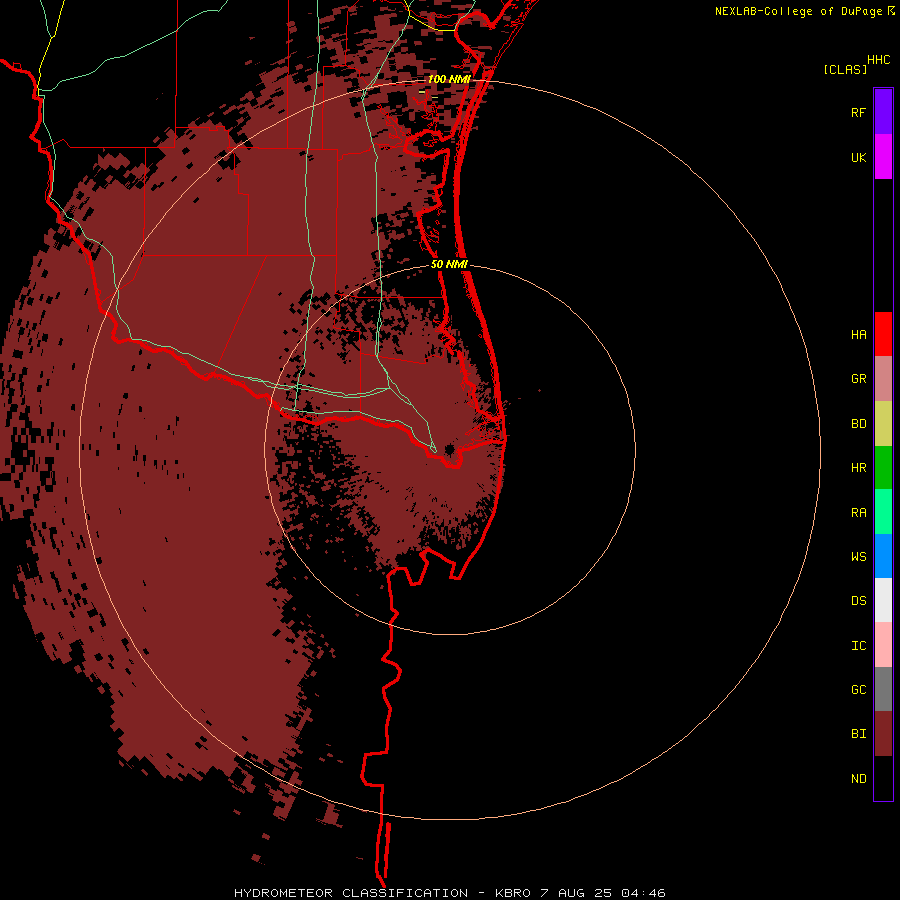The width and height of the screenshot is (900, 900).
Task: Click the HYDROMETEOR CLASSIFICATION title text
Action: pos(351,893)
